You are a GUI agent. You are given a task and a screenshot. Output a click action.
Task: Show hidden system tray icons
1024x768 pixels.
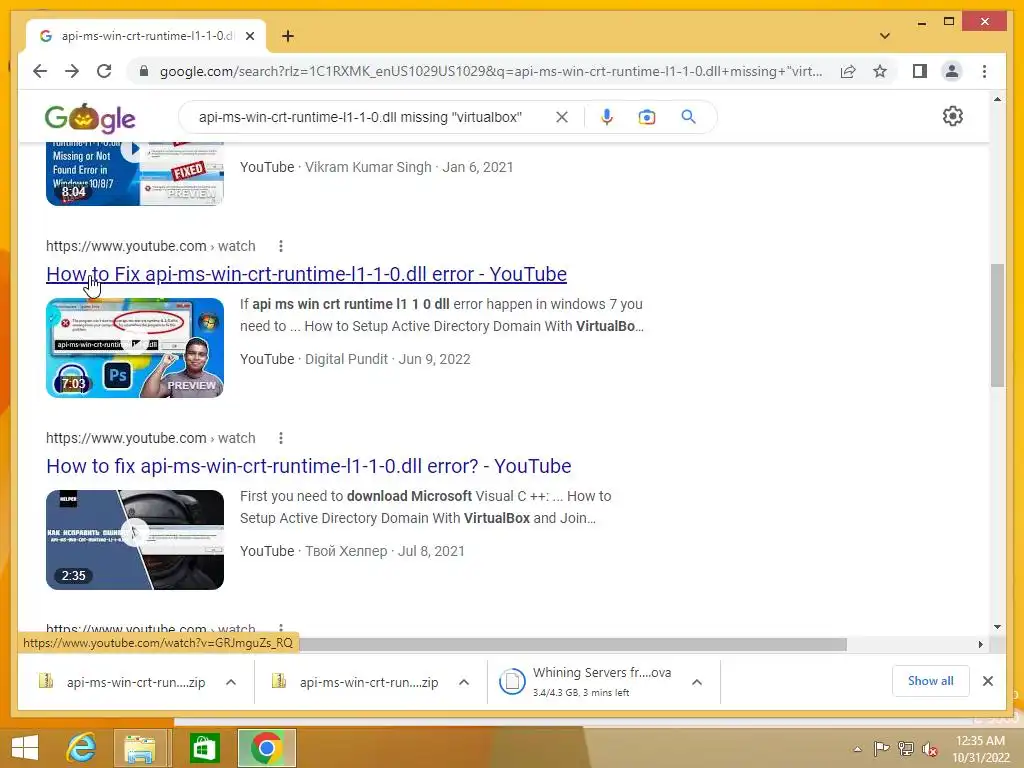pos(857,749)
